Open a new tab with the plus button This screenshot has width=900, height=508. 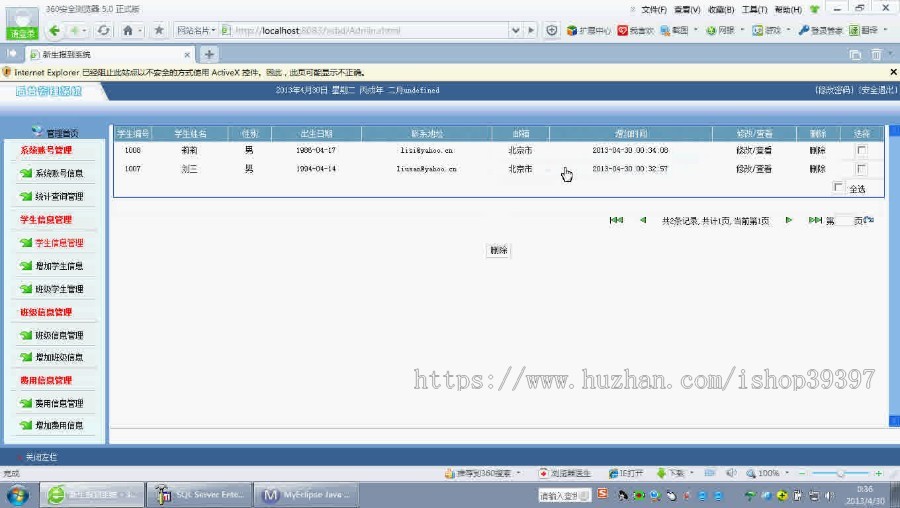coord(209,55)
